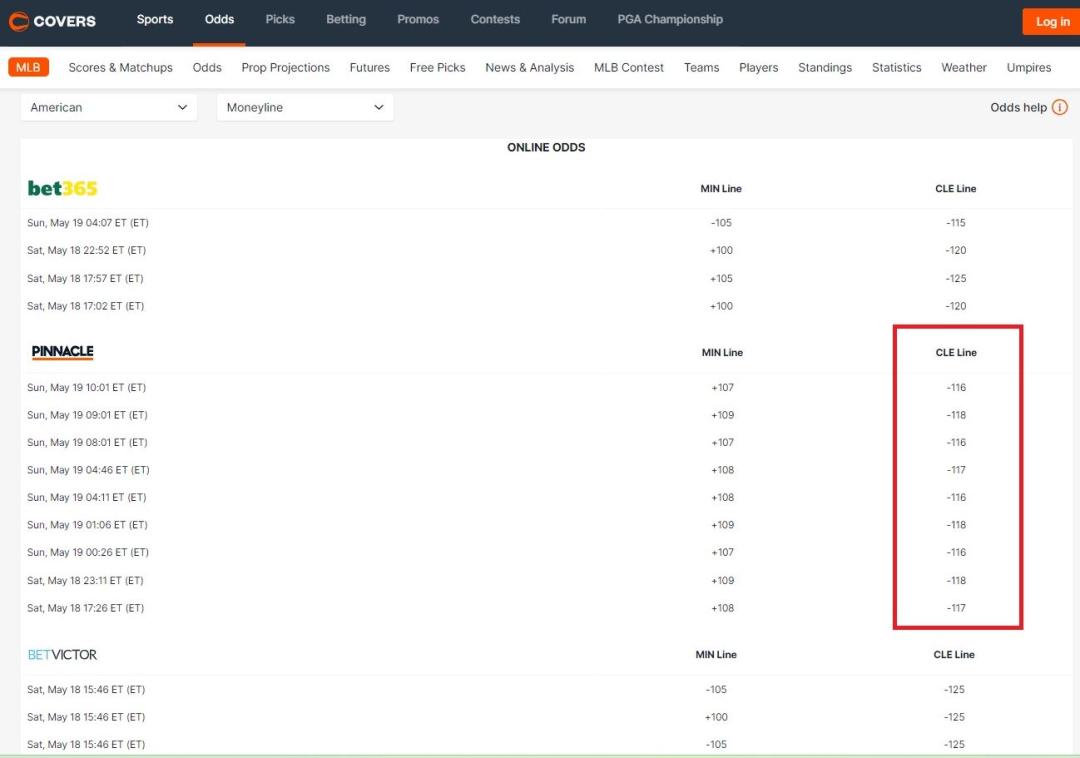Click the ONLINE ODDS heading
The image size is (1080, 758).
[x=546, y=147]
